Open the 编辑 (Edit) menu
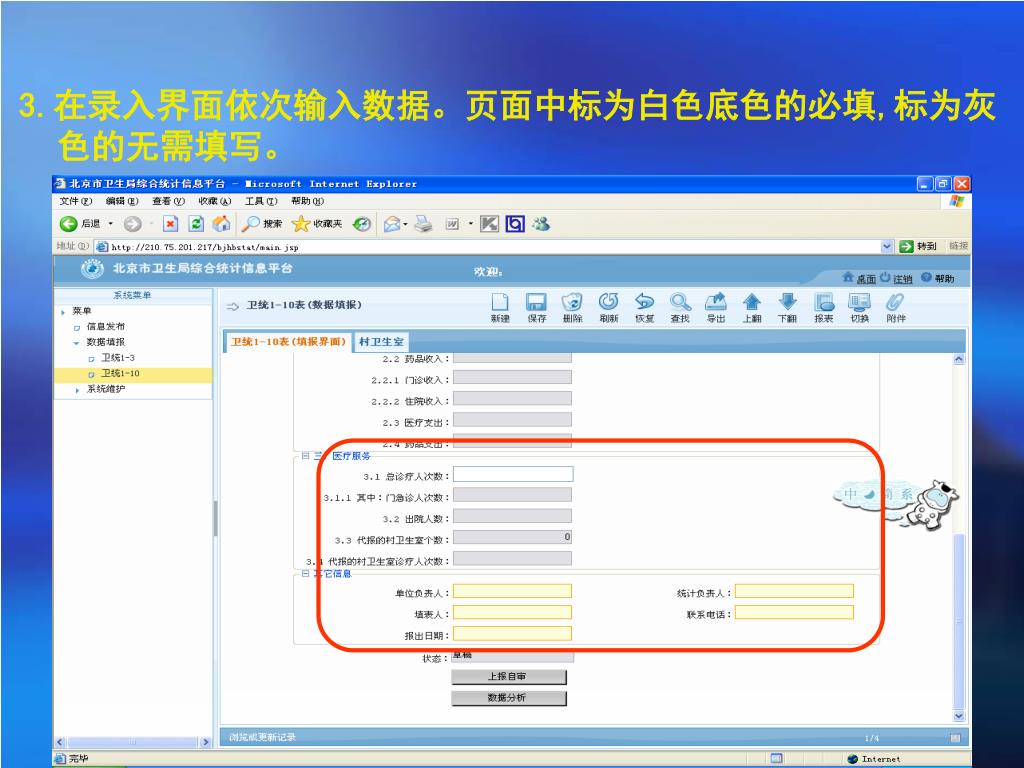This screenshot has height=768, width=1024. coord(122,201)
